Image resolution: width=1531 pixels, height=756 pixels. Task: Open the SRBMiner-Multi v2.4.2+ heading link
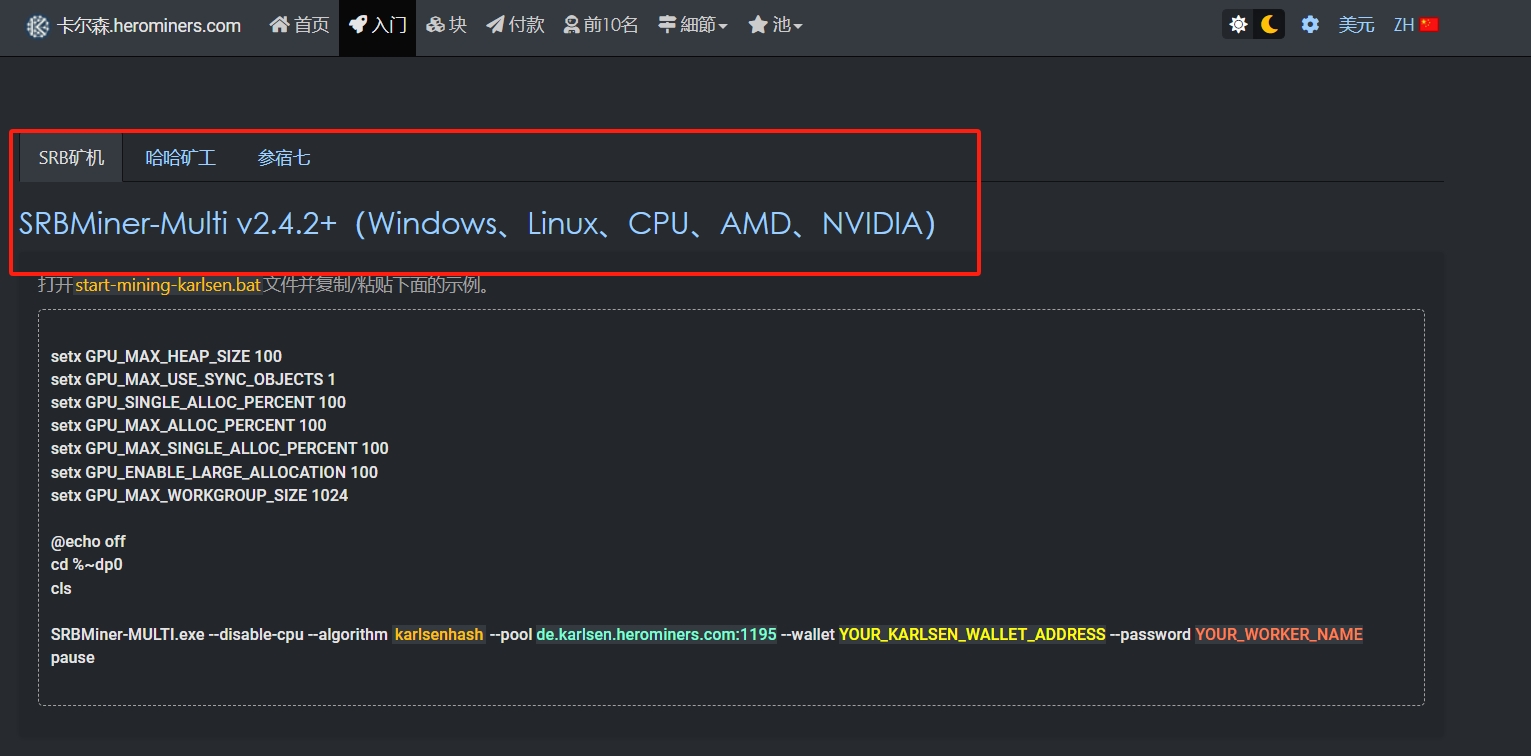(x=478, y=224)
